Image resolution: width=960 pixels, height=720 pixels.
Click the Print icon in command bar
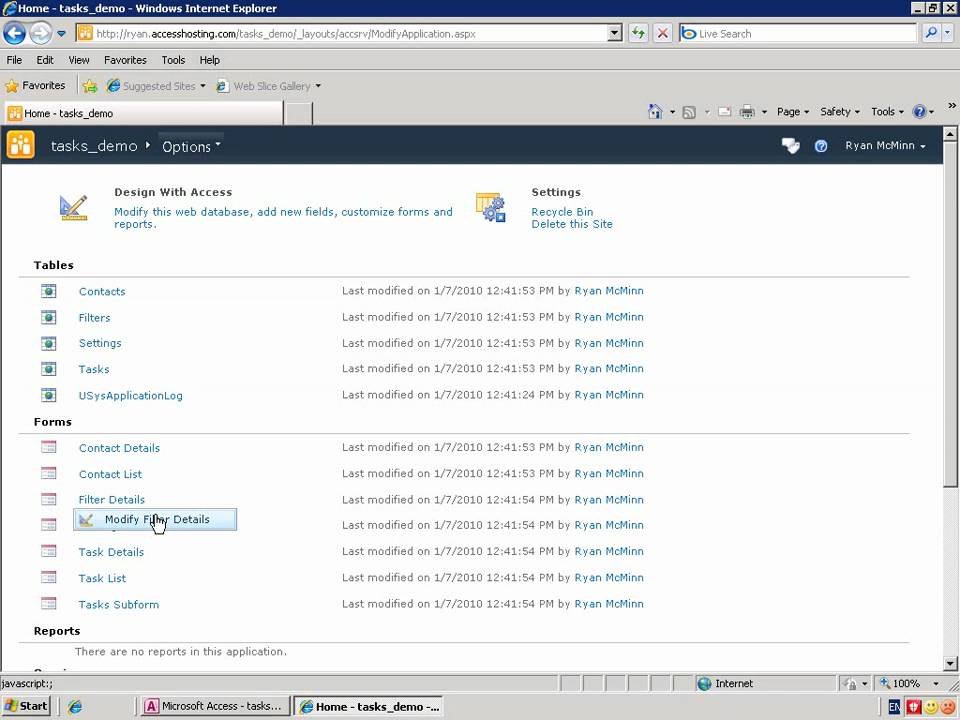[x=747, y=112]
